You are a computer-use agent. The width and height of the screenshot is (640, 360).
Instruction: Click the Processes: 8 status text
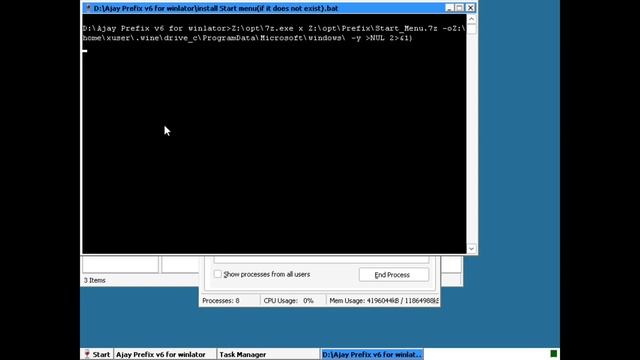(x=221, y=301)
